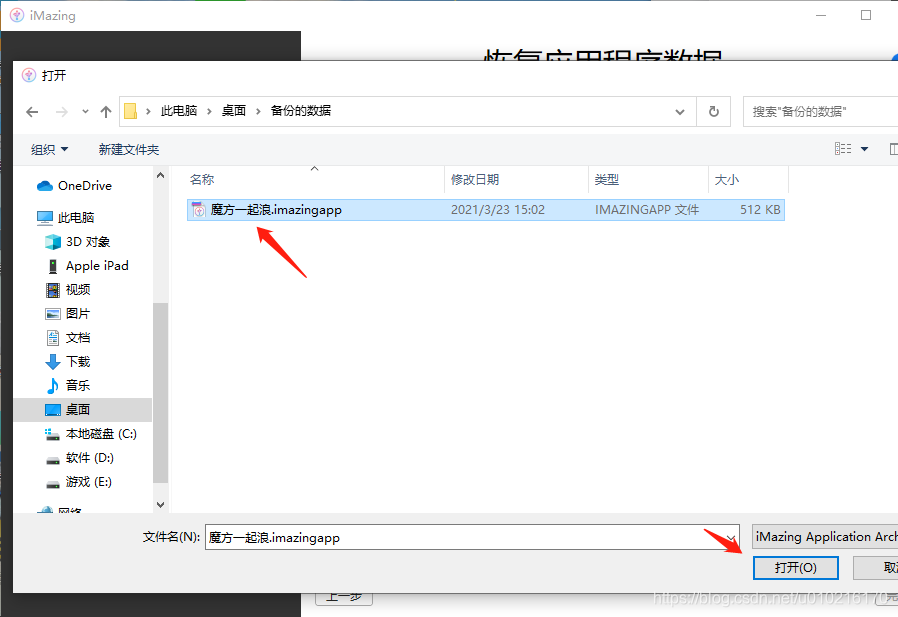The width and height of the screenshot is (898, 617).
Task: Open 游戏 (E:) drive
Action: coord(89,482)
